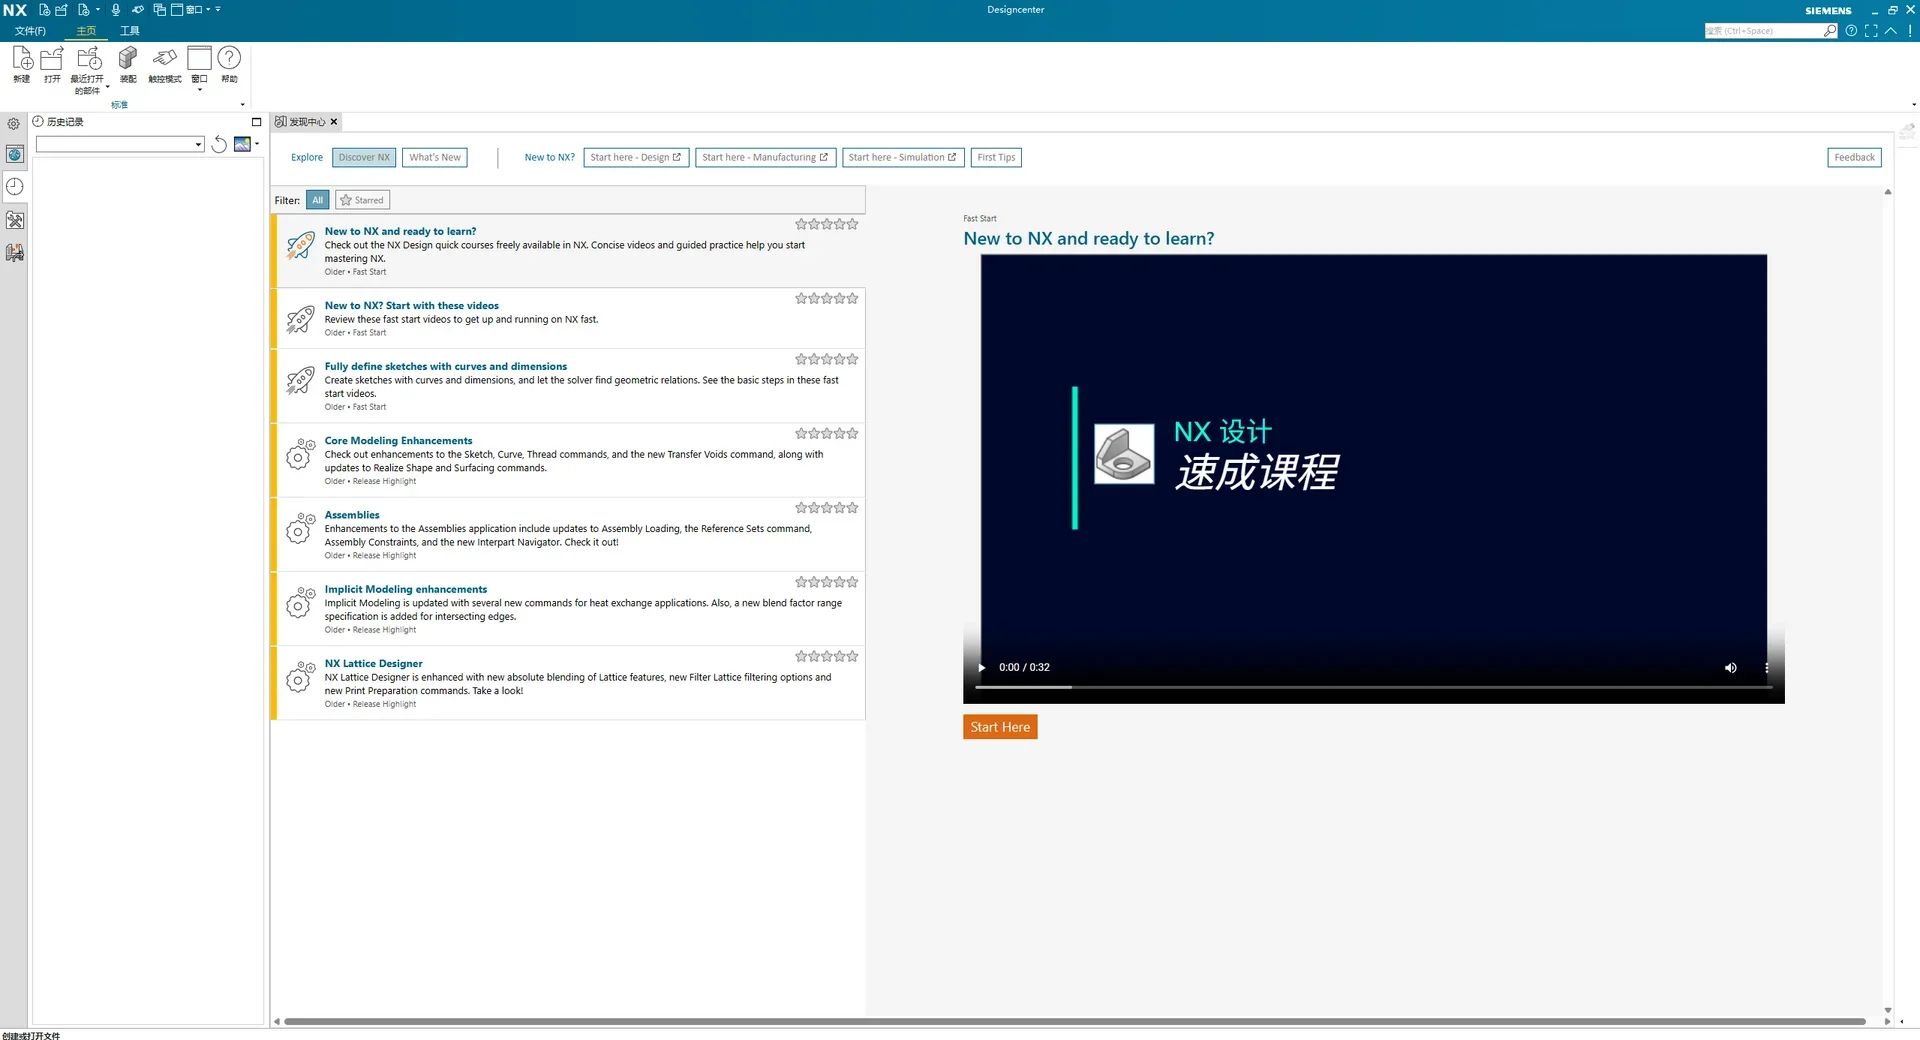The width and height of the screenshot is (1920, 1040).
Task: Open the History search combo box dropdown
Action: coord(197,144)
